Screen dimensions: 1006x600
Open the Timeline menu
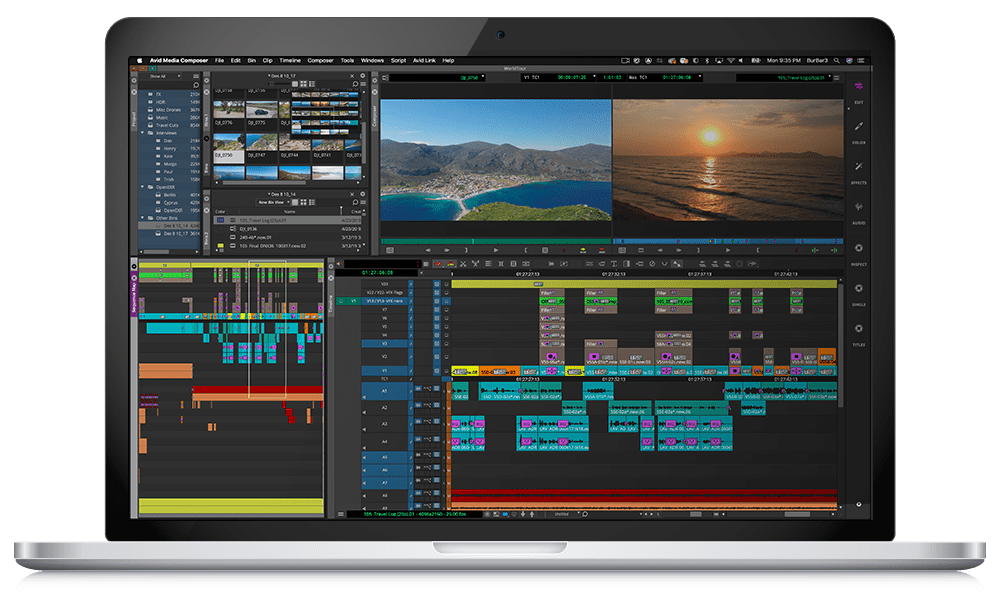tap(290, 60)
